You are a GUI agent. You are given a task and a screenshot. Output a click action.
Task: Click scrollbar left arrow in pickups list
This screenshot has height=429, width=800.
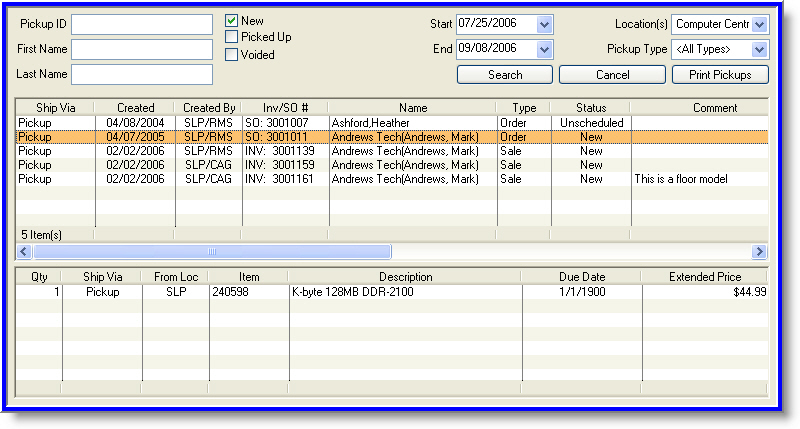[x=24, y=251]
